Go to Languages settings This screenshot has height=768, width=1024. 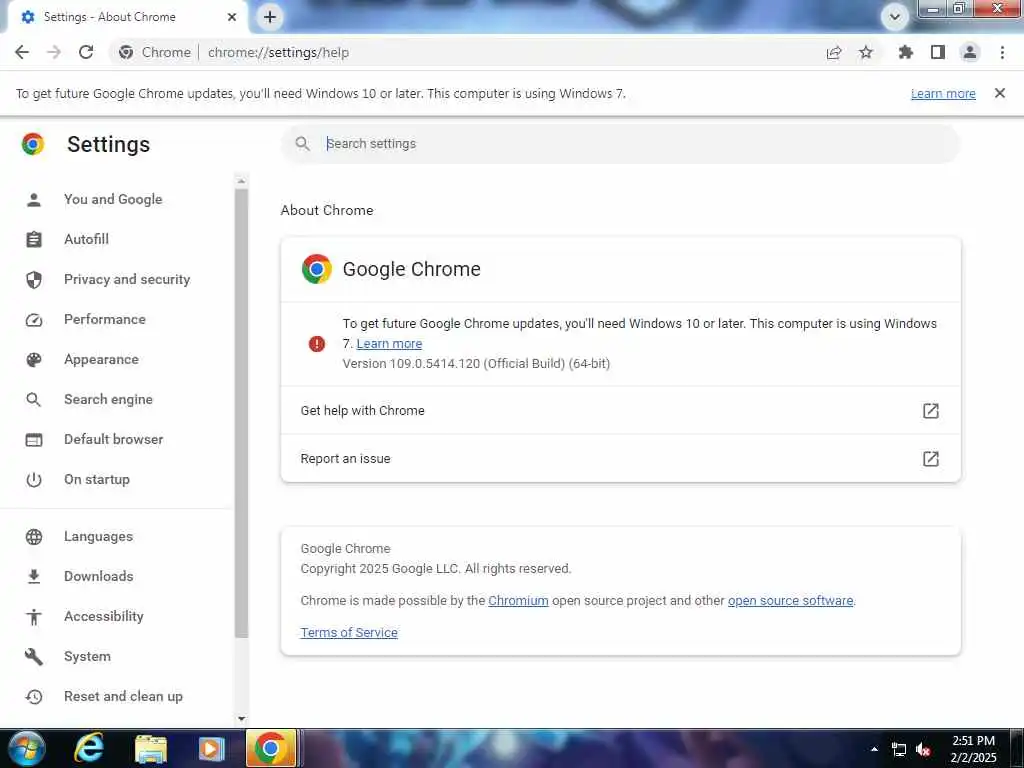(98, 536)
